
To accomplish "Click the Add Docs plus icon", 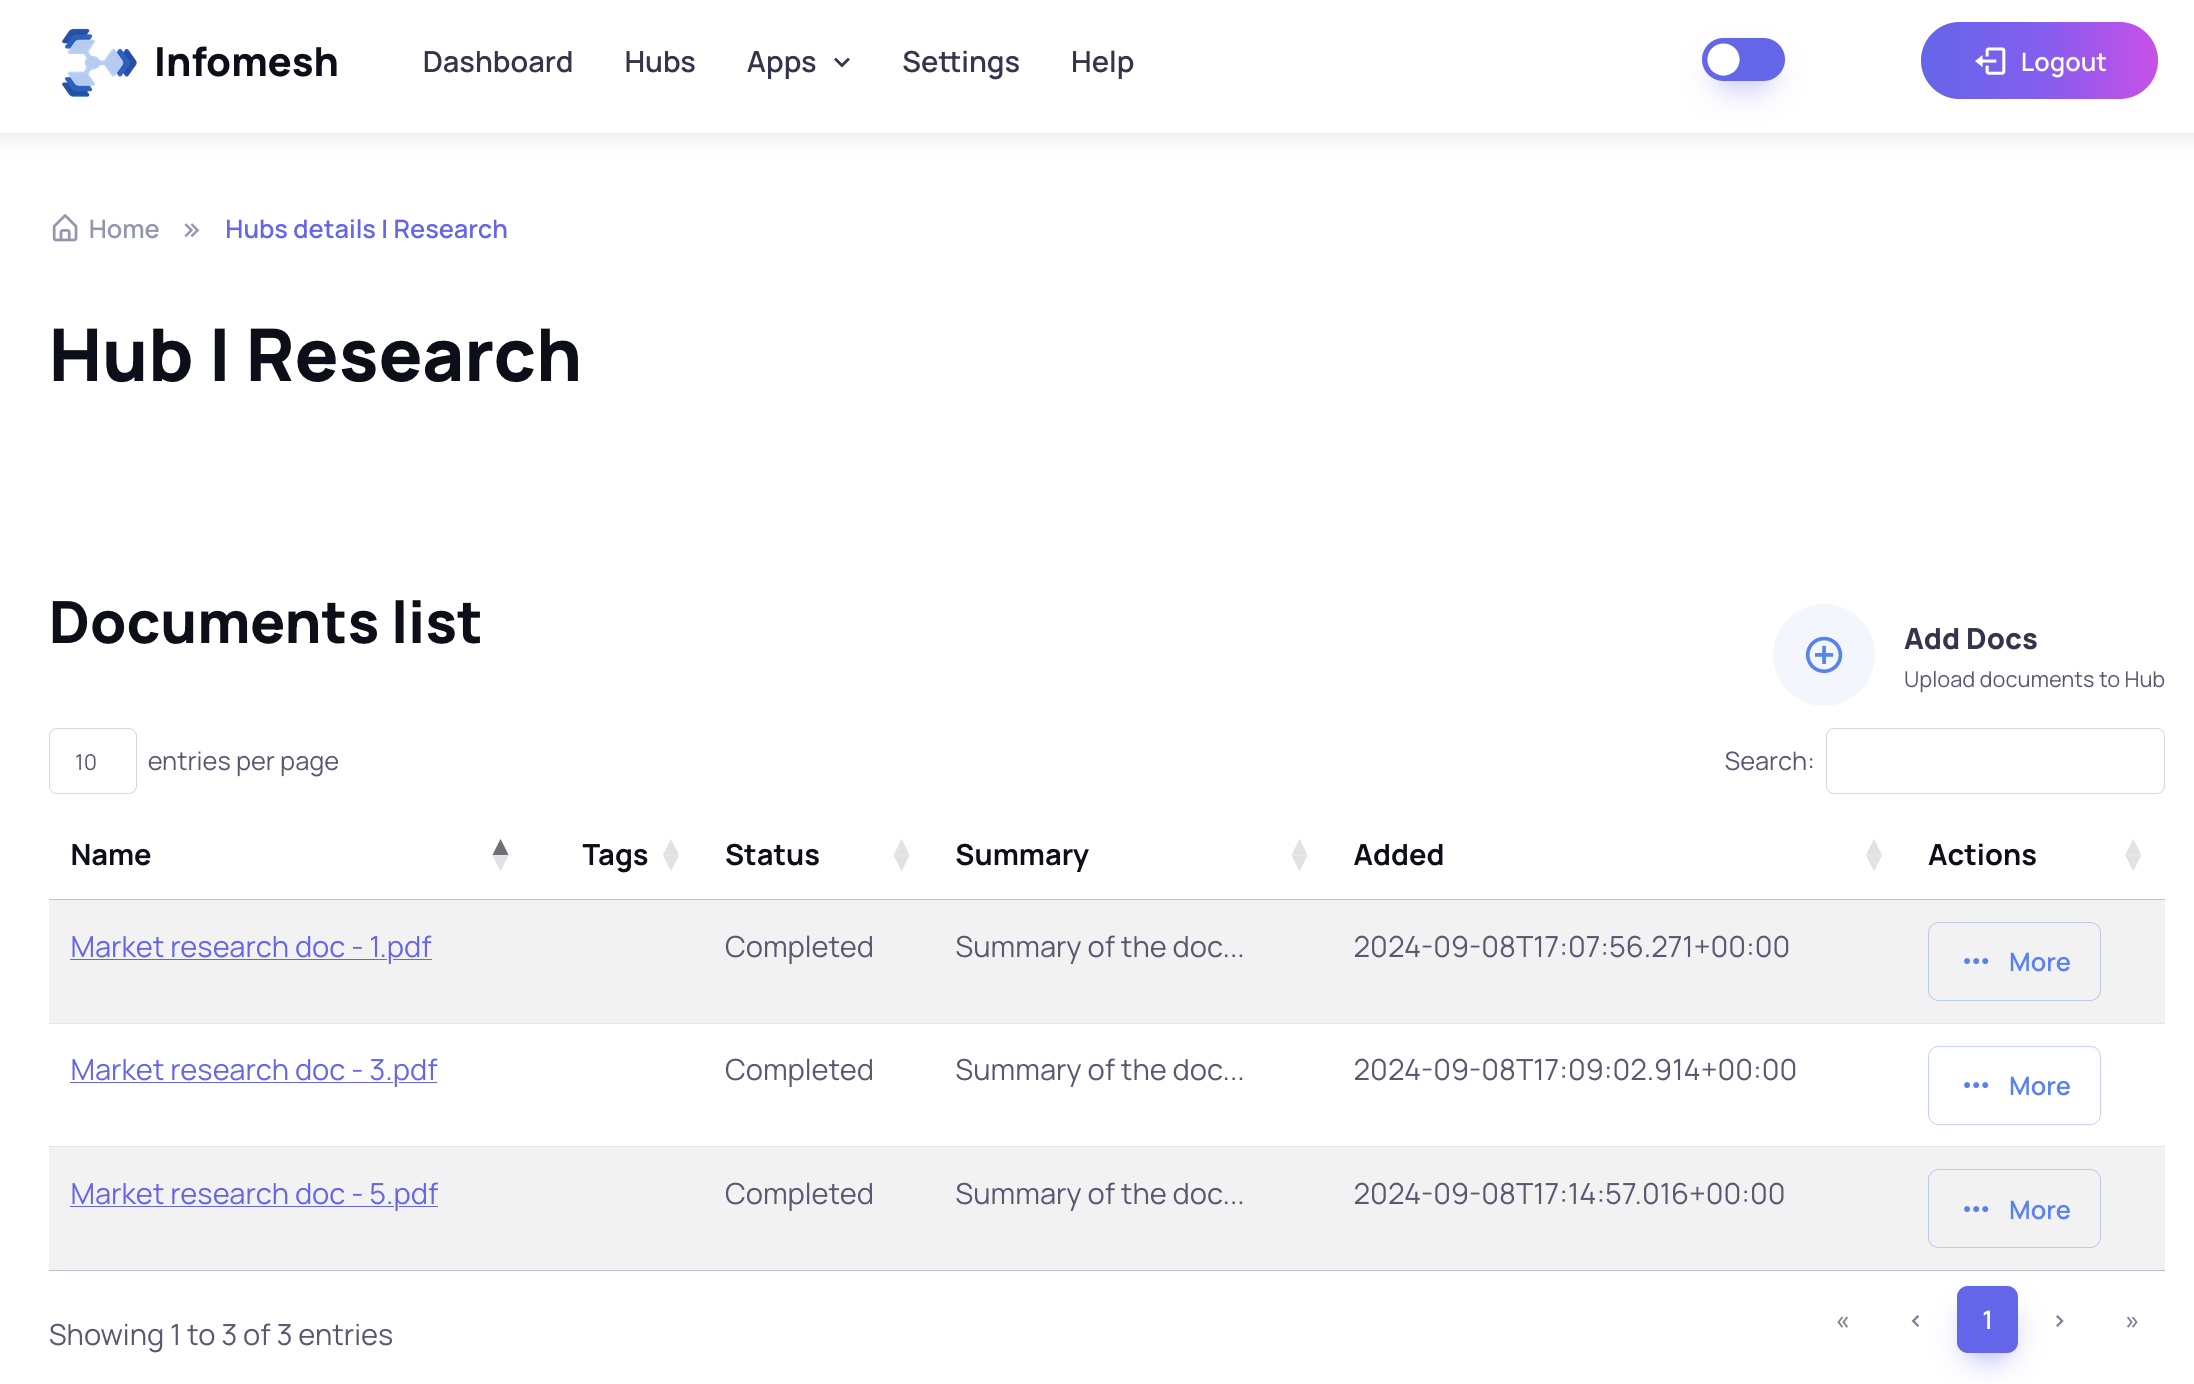I will (x=1823, y=655).
